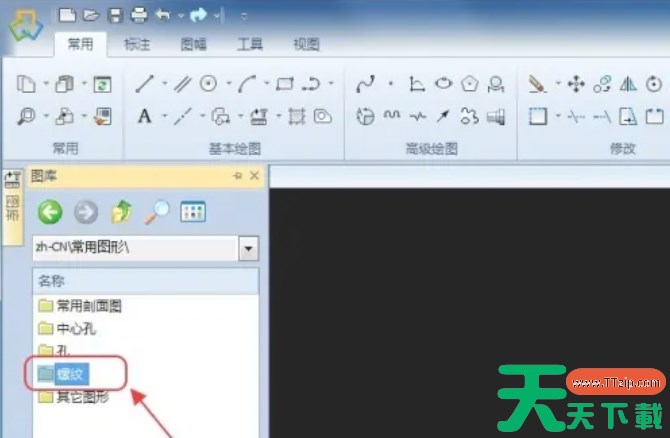The height and width of the screenshot is (438, 670).
Task: Expand the Arc tool dropdown arrow
Action: tap(267, 83)
